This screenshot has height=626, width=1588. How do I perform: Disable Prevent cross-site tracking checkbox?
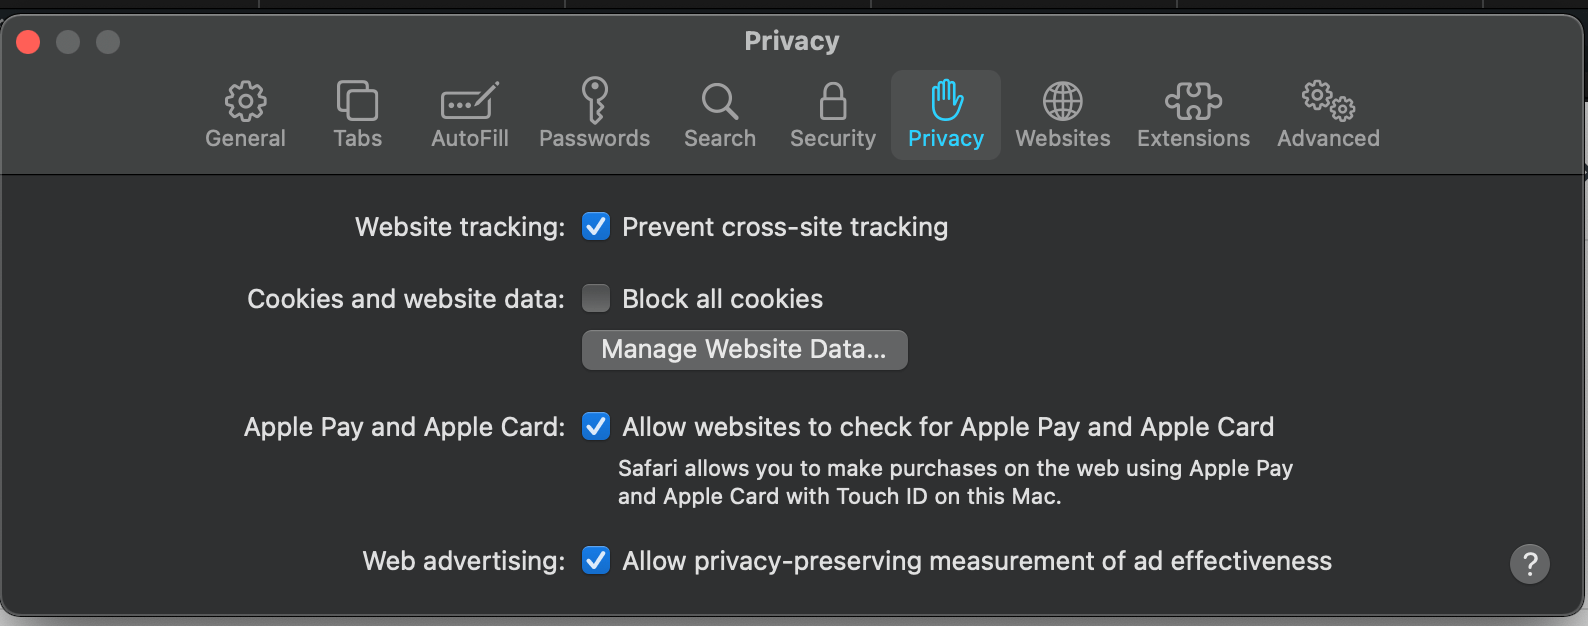(x=596, y=227)
